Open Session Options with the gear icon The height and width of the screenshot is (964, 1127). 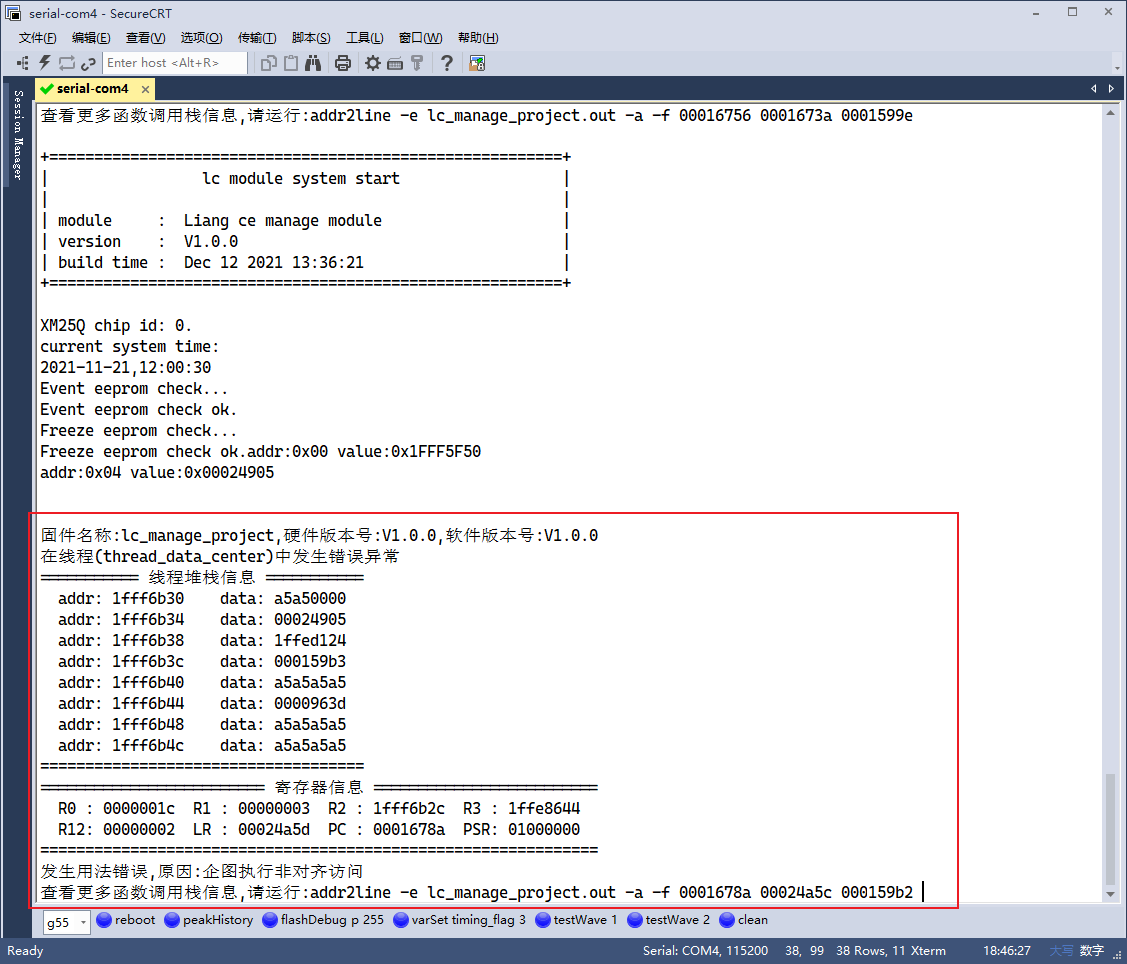point(373,62)
